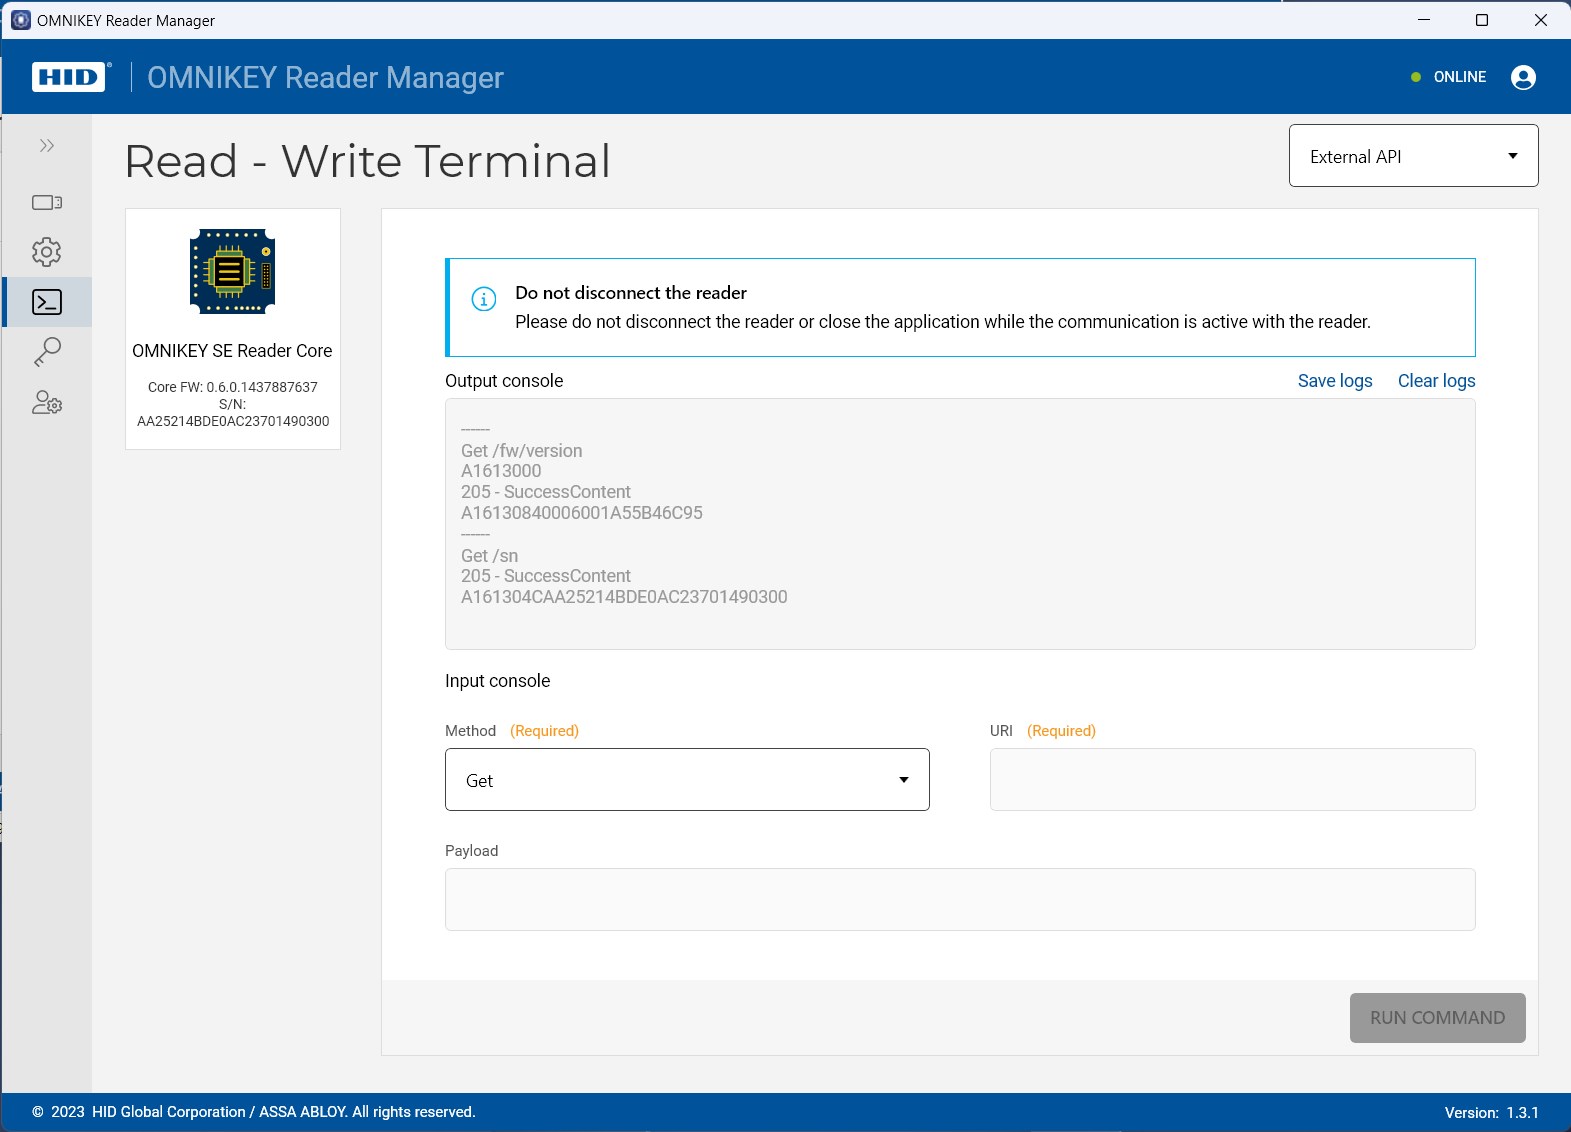Image resolution: width=1571 pixels, height=1132 pixels.
Task: Click the RUN COMMAND button
Action: [x=1437, y=1018]
